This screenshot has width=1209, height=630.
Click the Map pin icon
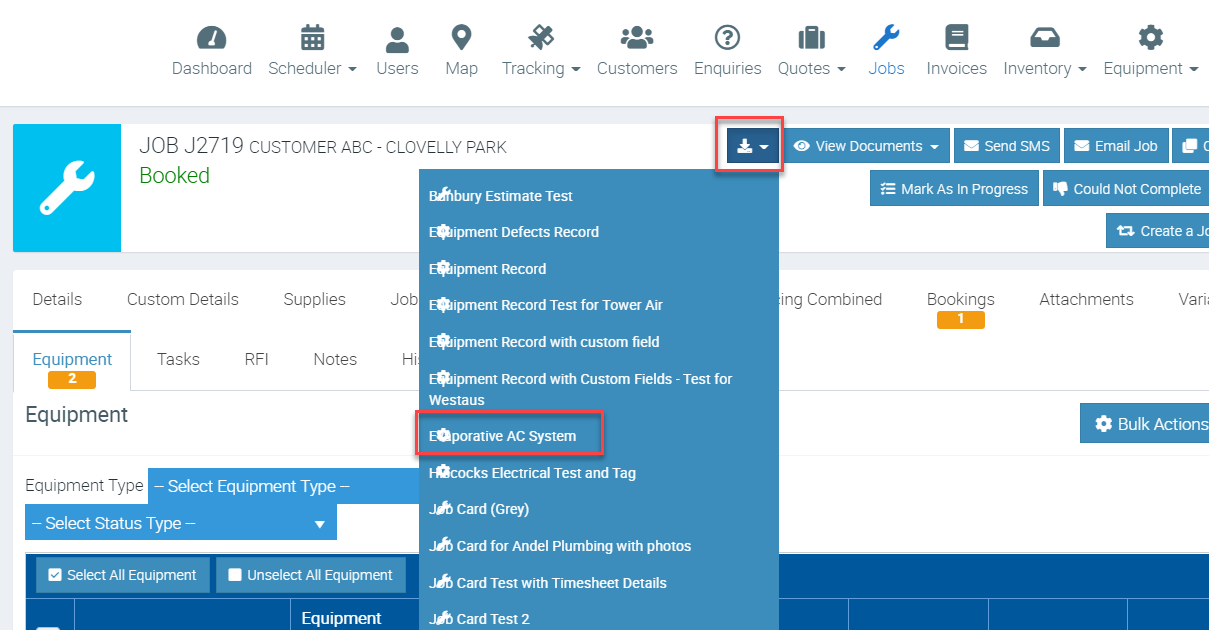coord(461,39)
